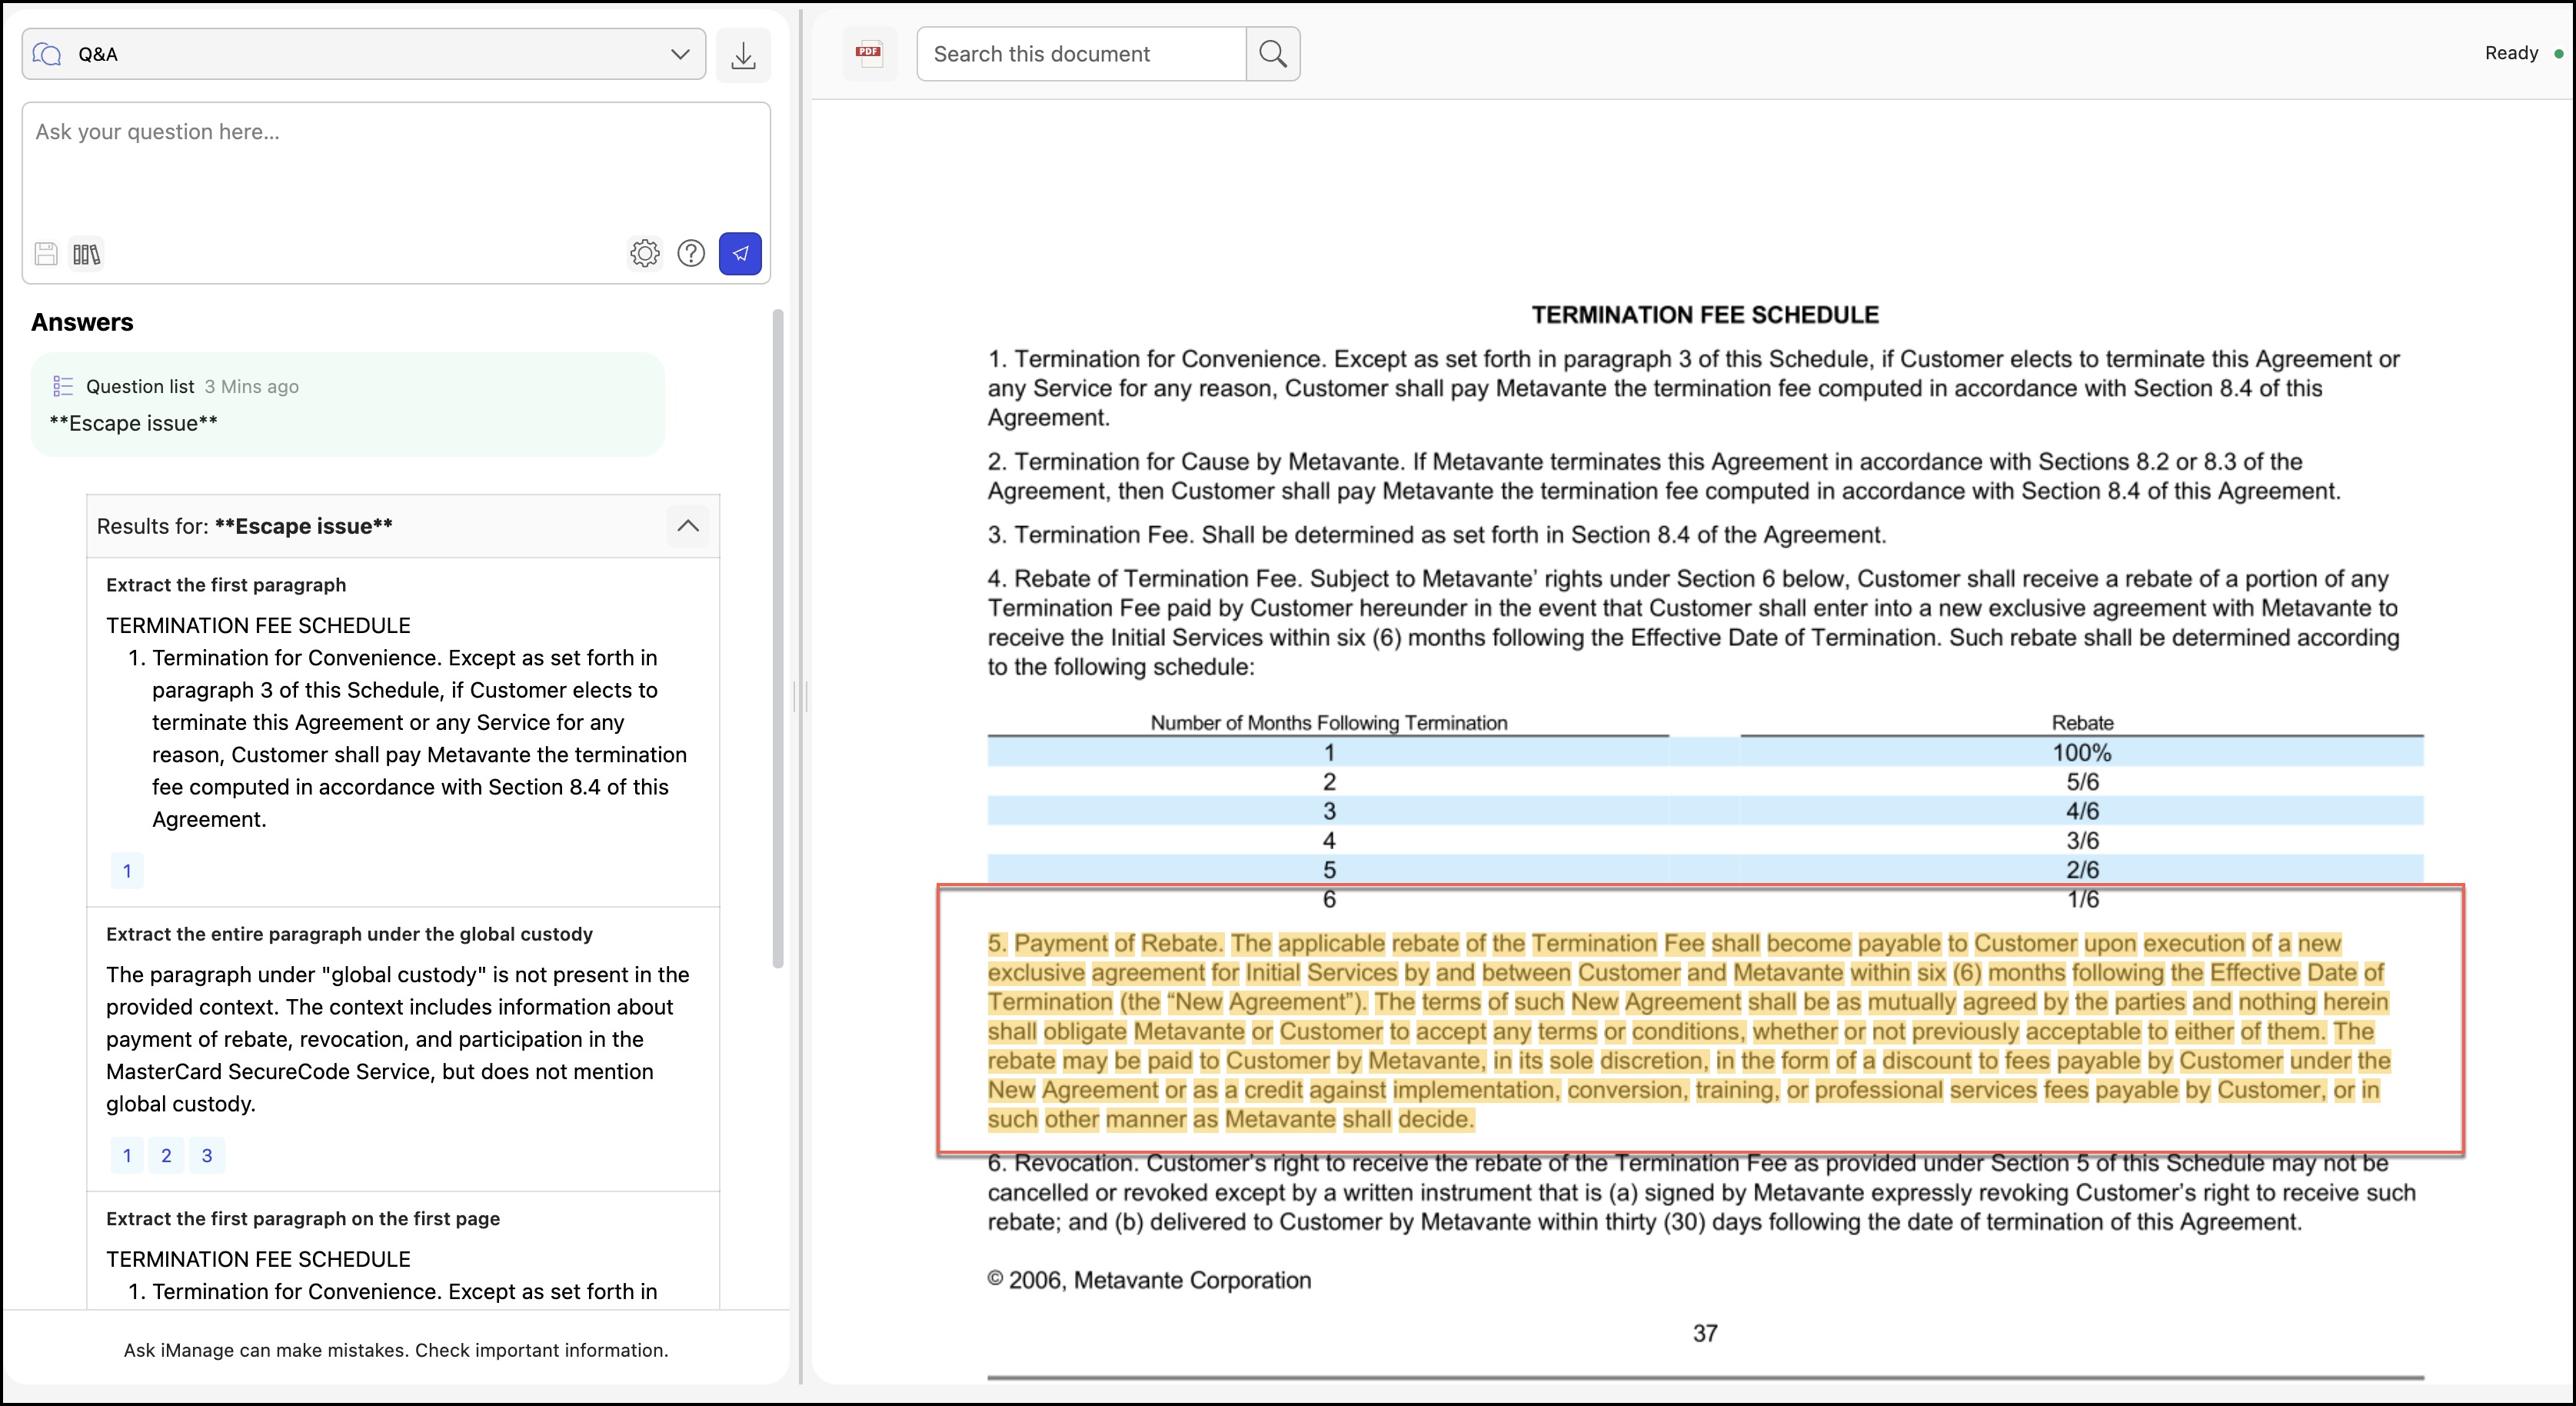Click the download answers icon

743,55
